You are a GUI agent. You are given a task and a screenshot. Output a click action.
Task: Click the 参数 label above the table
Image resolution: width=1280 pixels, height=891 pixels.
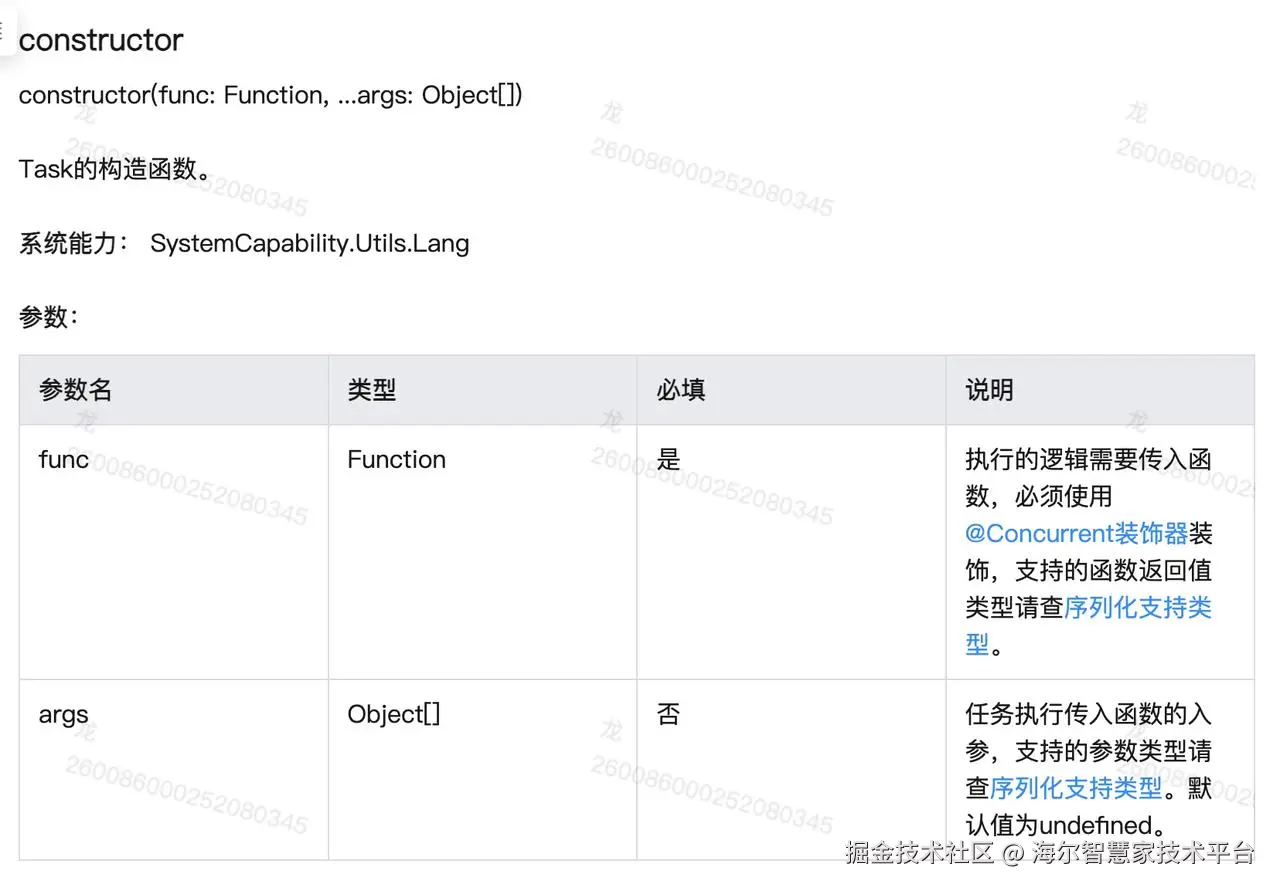pyautogui.click(x=48, y=317)
